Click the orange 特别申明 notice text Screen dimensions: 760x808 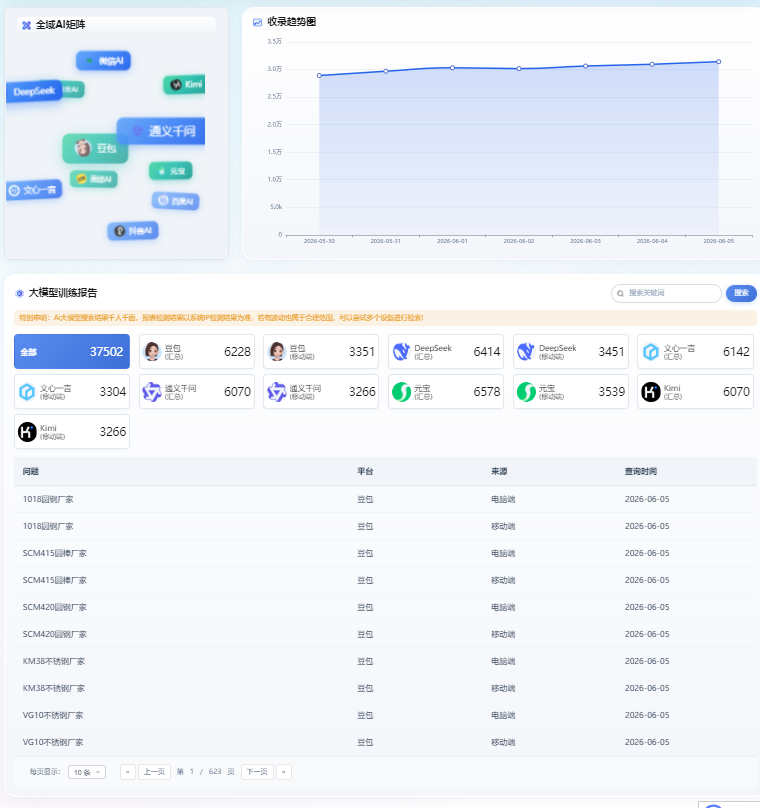(221, 318)
